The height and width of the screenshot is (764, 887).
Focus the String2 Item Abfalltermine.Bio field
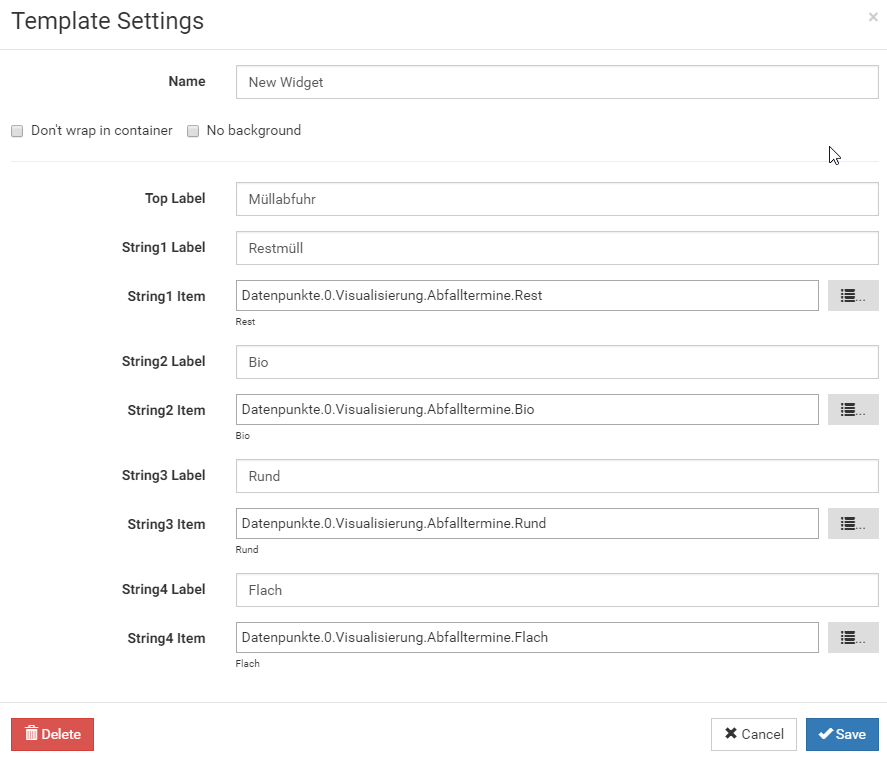point(527,410)
